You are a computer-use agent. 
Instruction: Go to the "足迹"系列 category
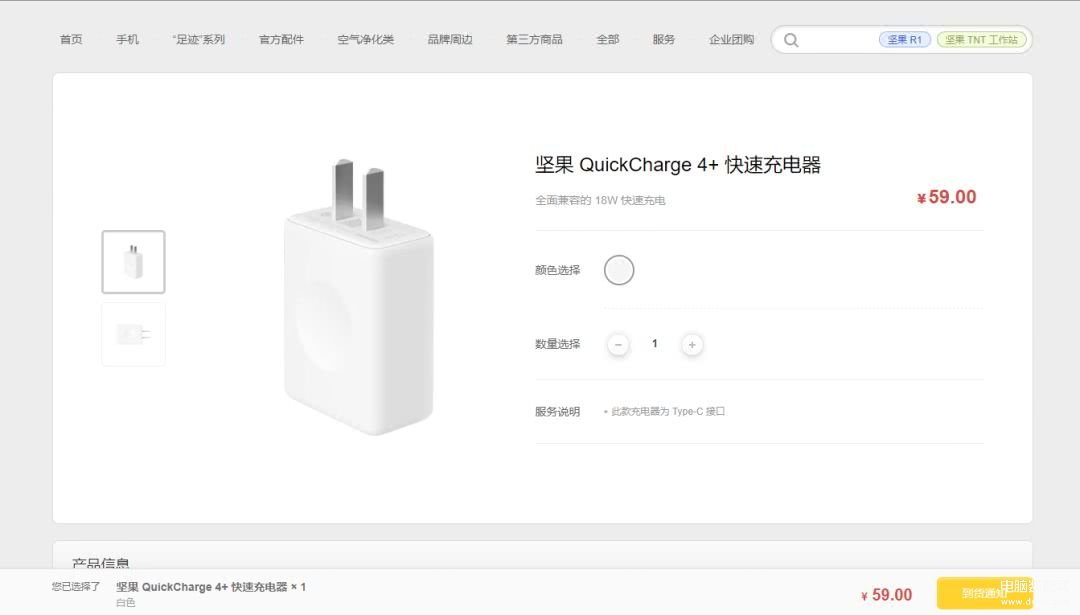198,40
